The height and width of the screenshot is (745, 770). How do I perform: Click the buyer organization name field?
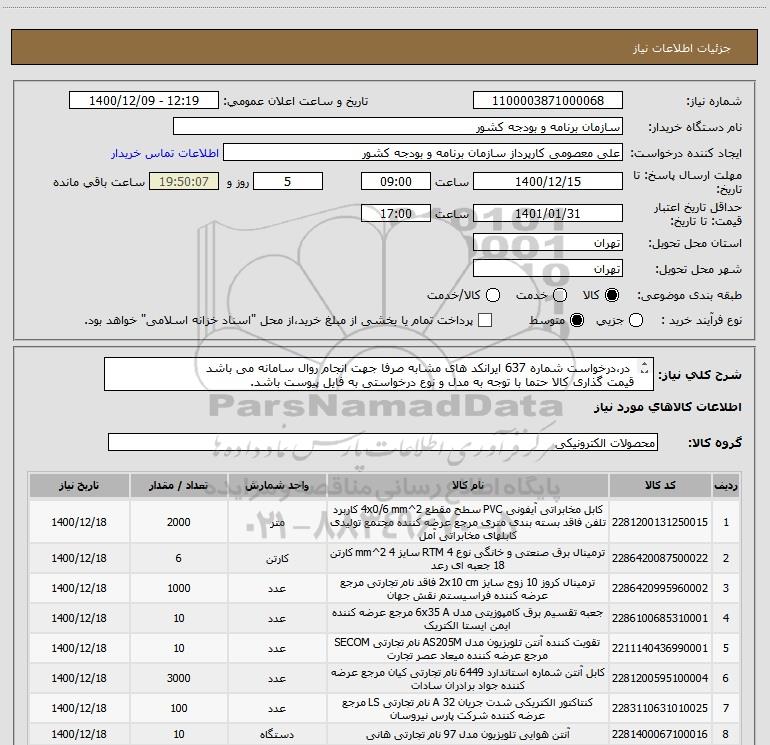pyautogui.click(x=398, y=127)
